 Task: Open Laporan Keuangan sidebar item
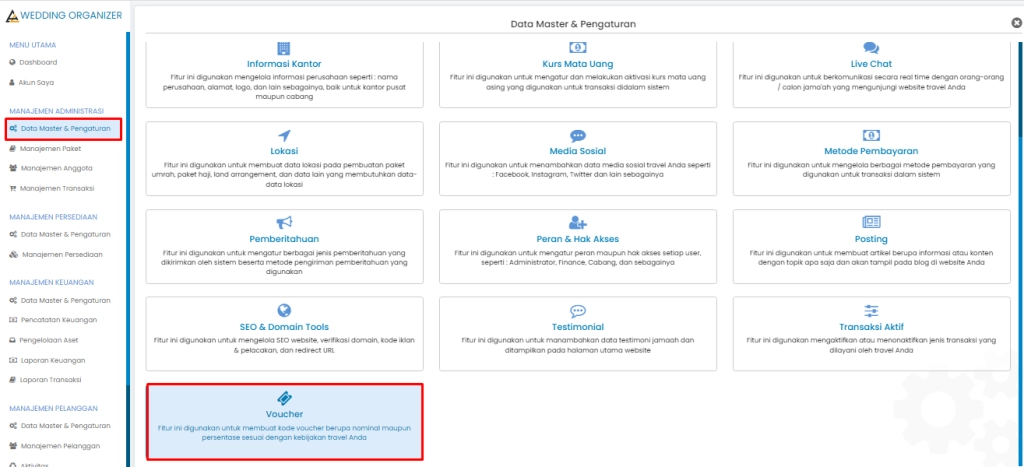coord(54,359)
